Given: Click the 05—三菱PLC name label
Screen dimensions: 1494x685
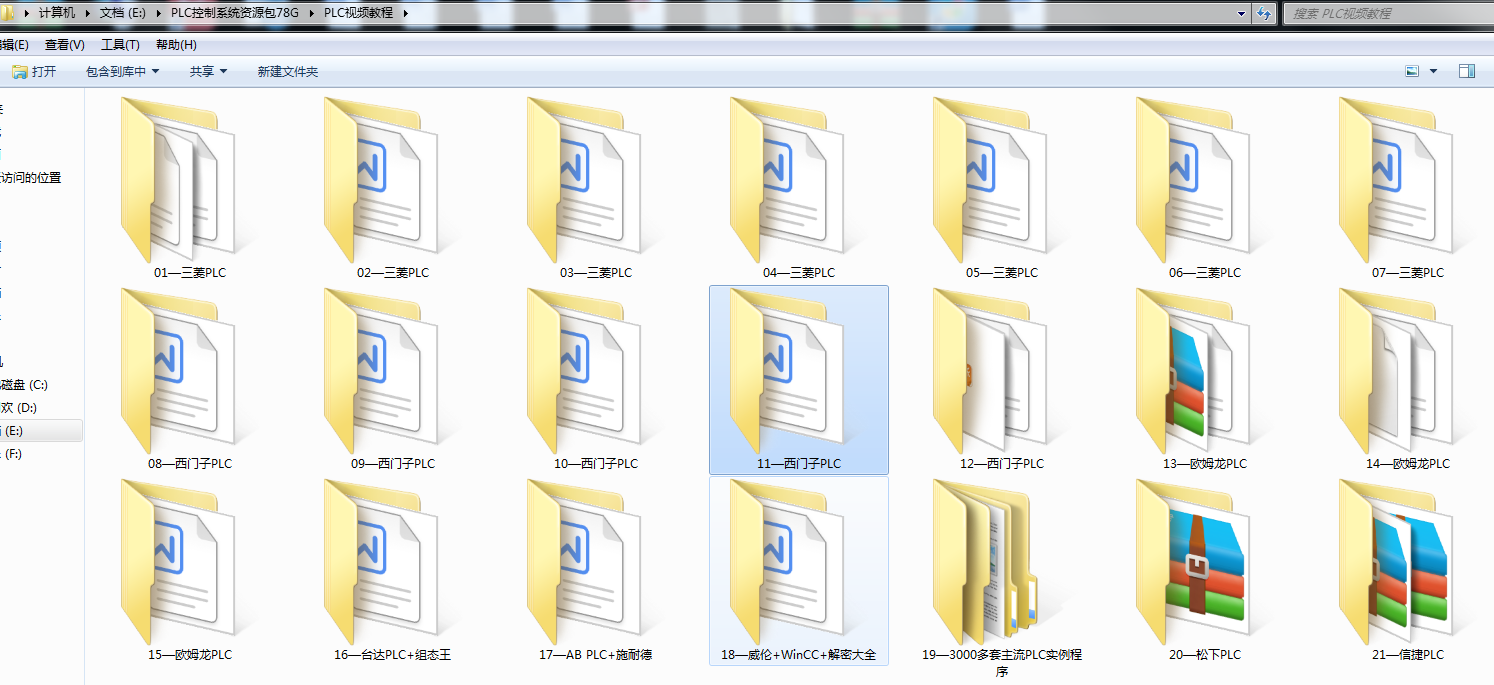Looking at the screenshot, I should pyautogui.click(x=1002, y=272).
